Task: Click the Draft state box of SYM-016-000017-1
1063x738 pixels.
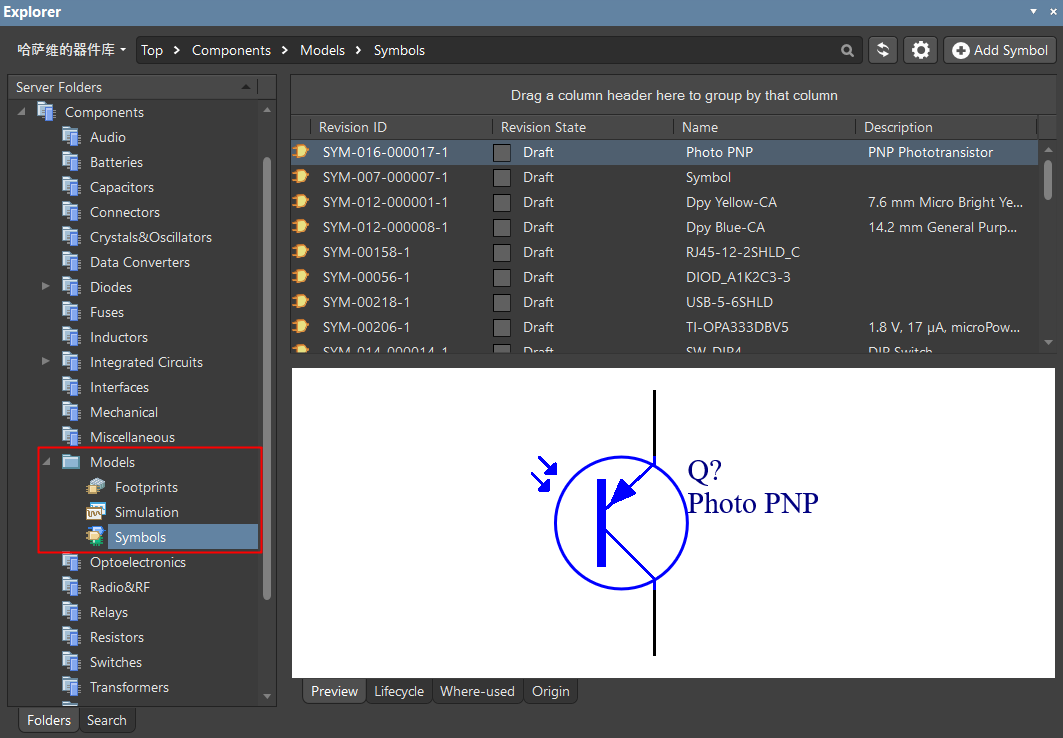Action: pos(502,152)
